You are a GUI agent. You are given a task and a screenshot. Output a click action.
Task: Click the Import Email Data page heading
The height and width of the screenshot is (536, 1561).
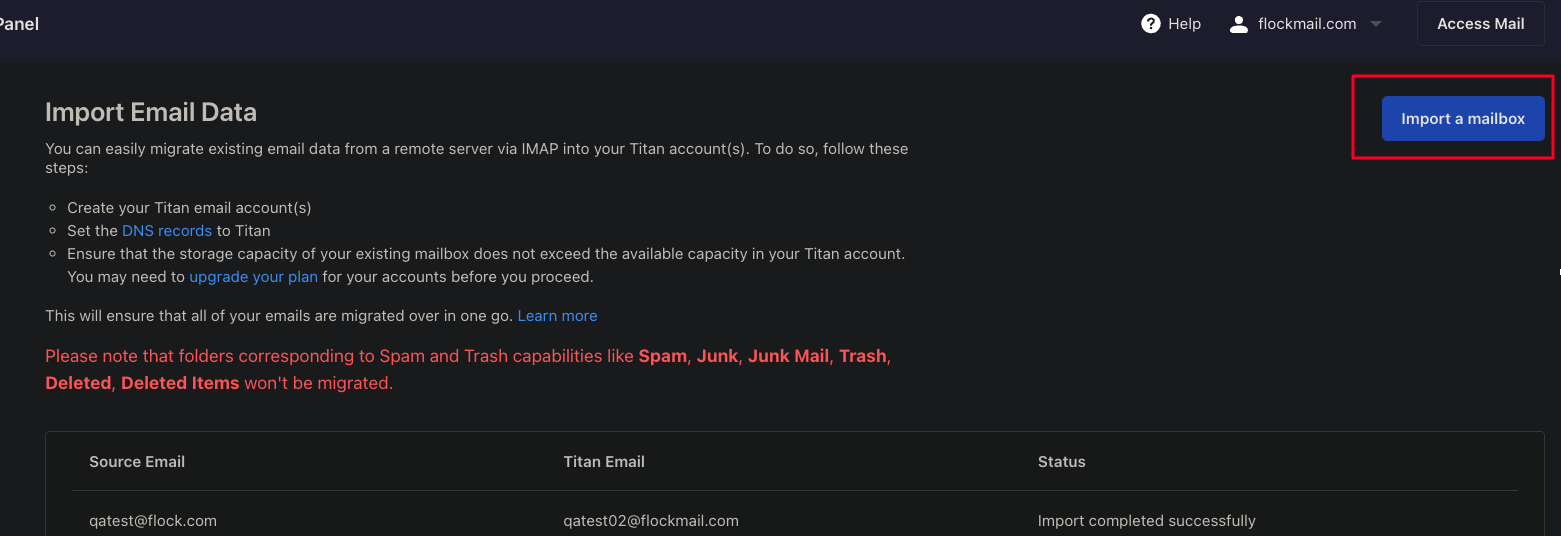[151, 112]
